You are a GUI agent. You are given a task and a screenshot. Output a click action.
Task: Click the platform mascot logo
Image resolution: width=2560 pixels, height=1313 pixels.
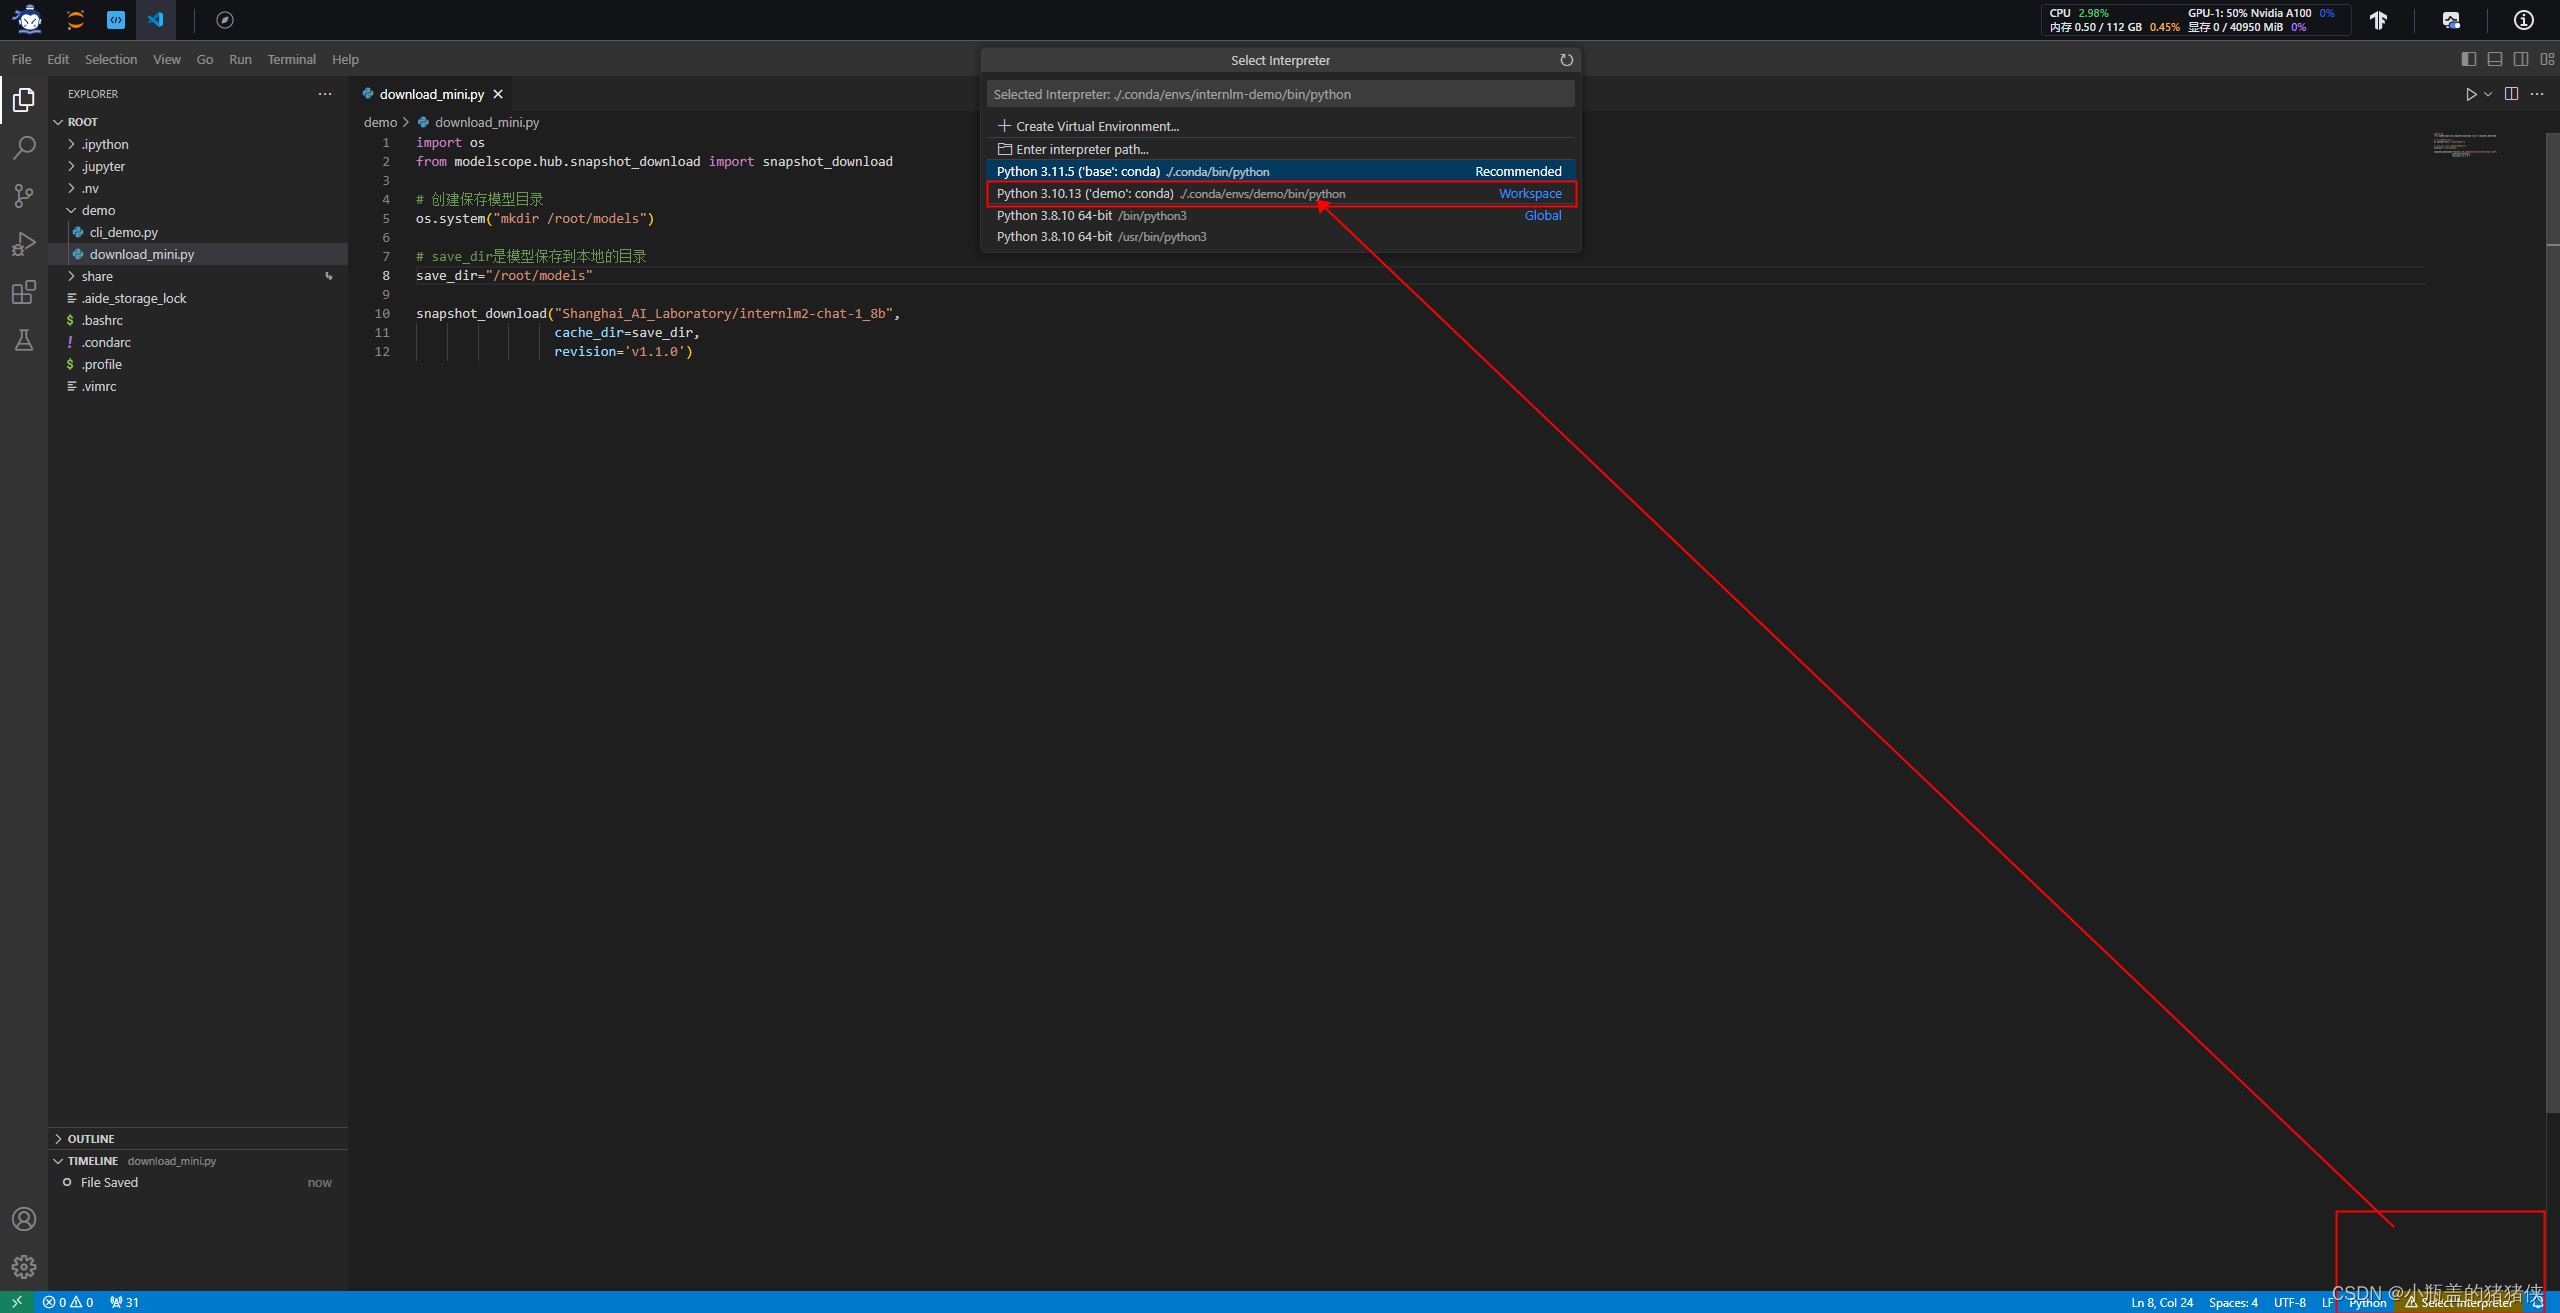point(29,19)
